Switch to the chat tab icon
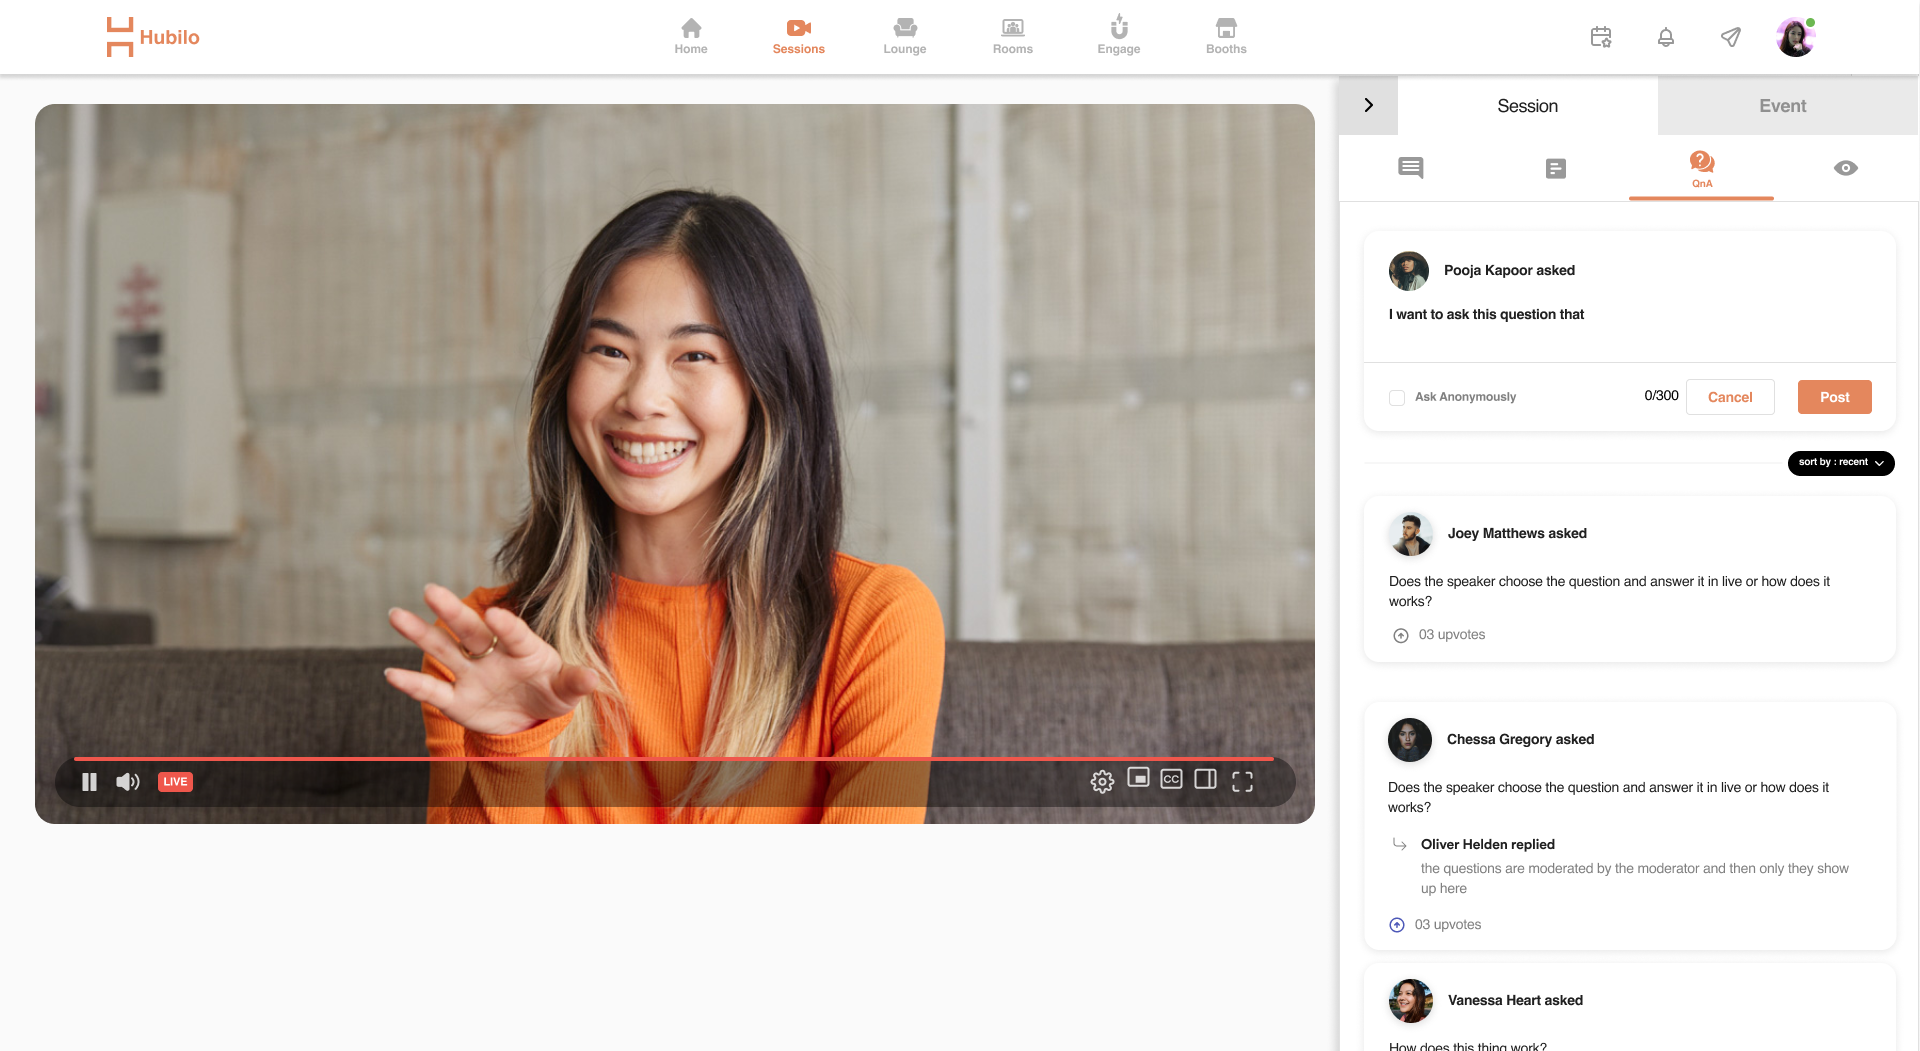 1410,168
